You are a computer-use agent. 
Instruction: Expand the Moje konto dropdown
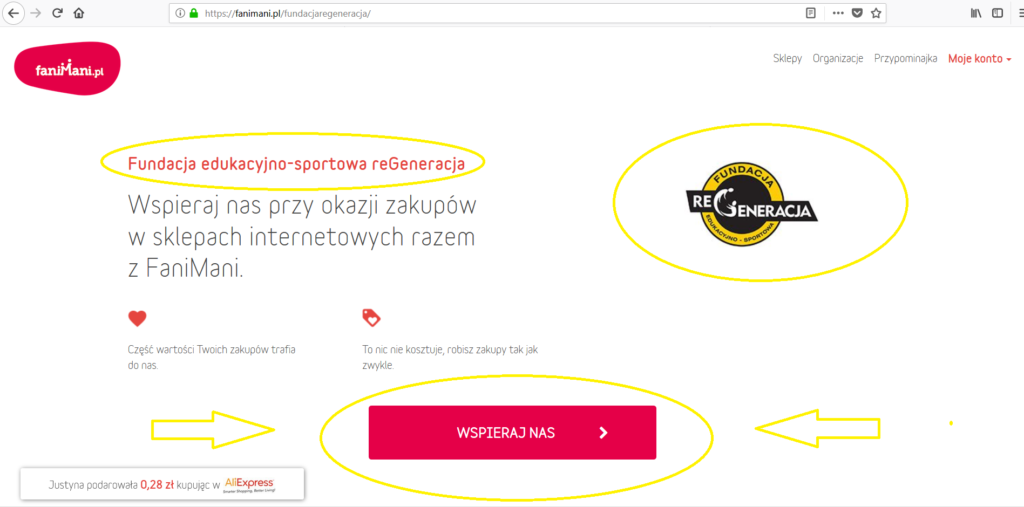point(980,58)
